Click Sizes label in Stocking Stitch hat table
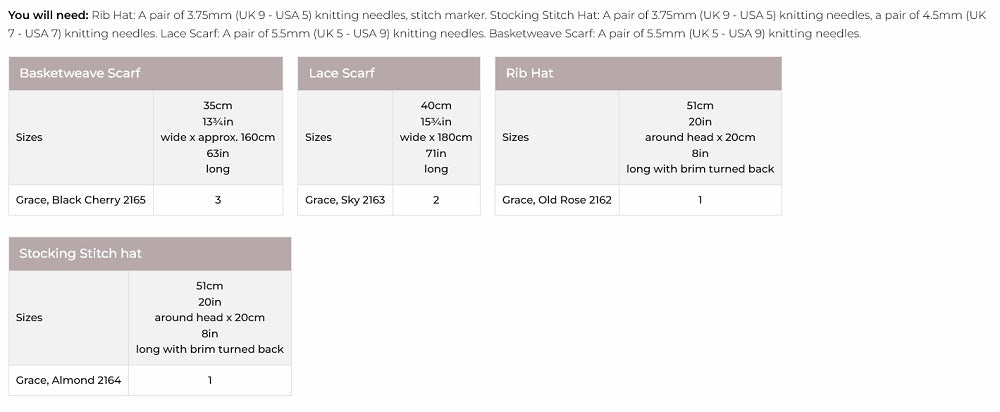The height and width of the screenshot is (412, 1000). 30,317
